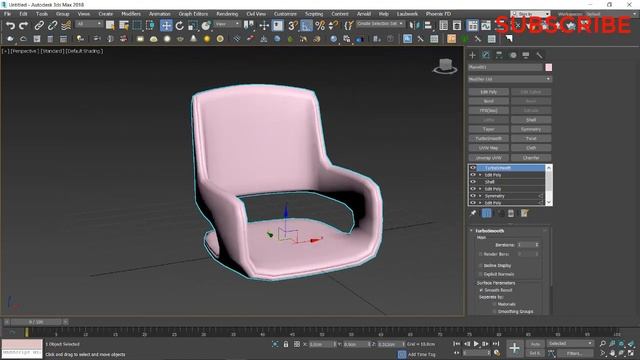Enable the Explicit Normals checkbox
Screen dimensions: 640x360
481,274
